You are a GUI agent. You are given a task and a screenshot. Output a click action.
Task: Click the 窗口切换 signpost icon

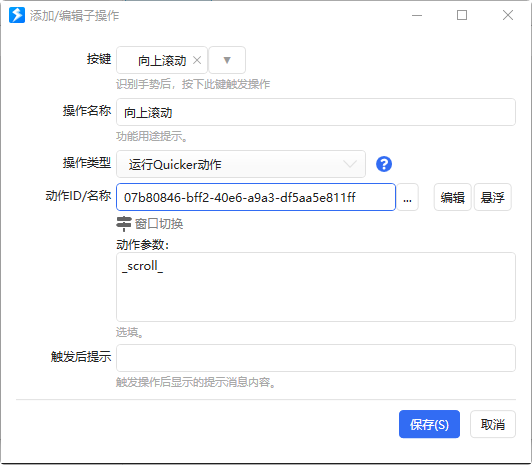124,224
